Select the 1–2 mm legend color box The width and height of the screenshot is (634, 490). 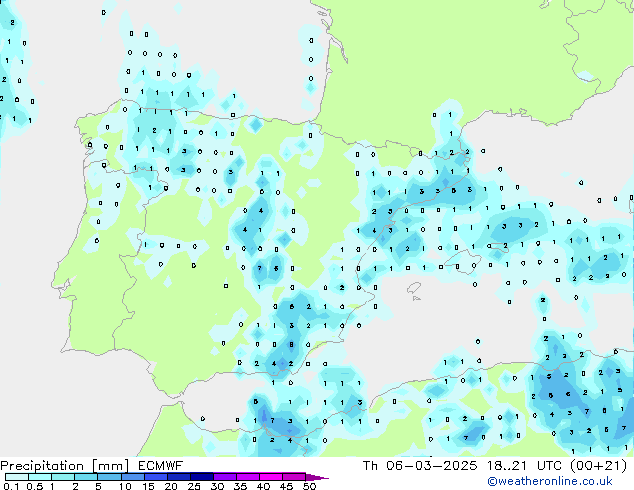(63, 477)
